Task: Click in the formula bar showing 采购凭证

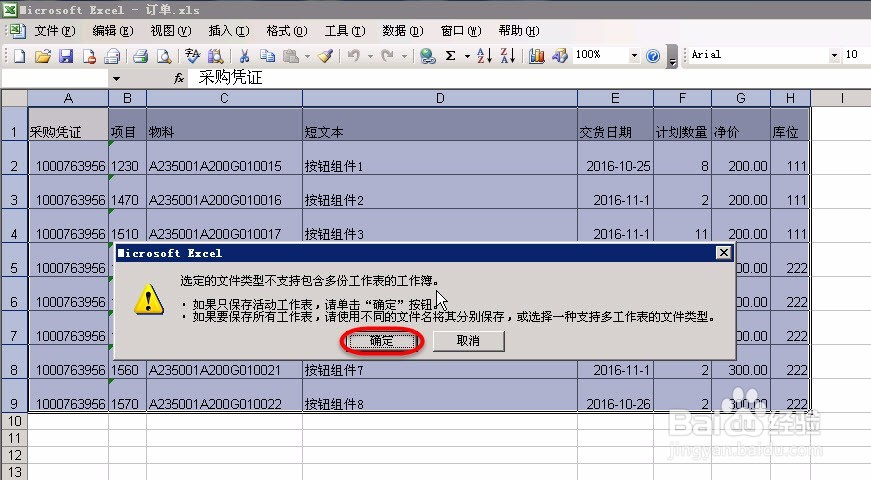Action: coord(528,78)
